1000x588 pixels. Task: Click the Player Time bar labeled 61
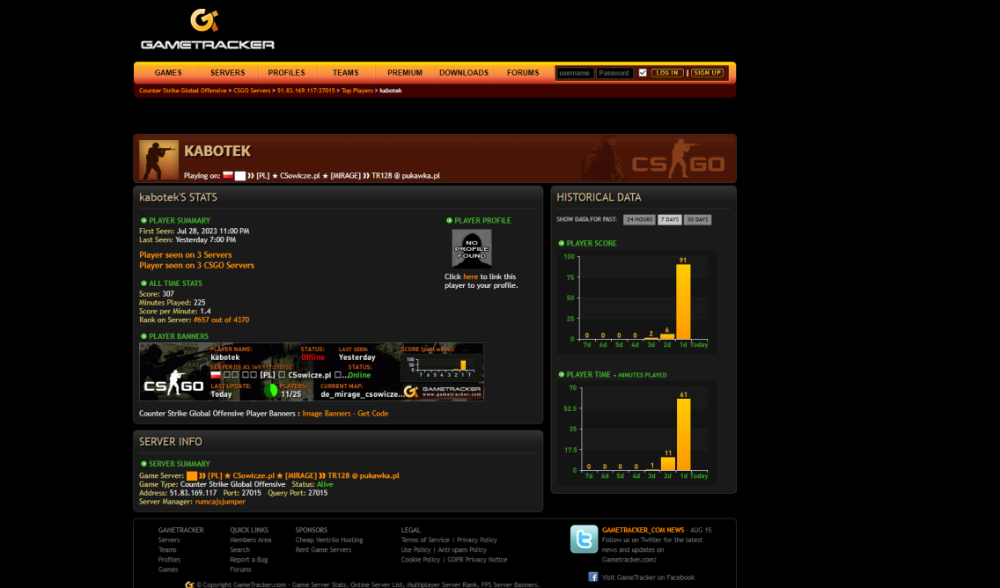tap(683, 435)
